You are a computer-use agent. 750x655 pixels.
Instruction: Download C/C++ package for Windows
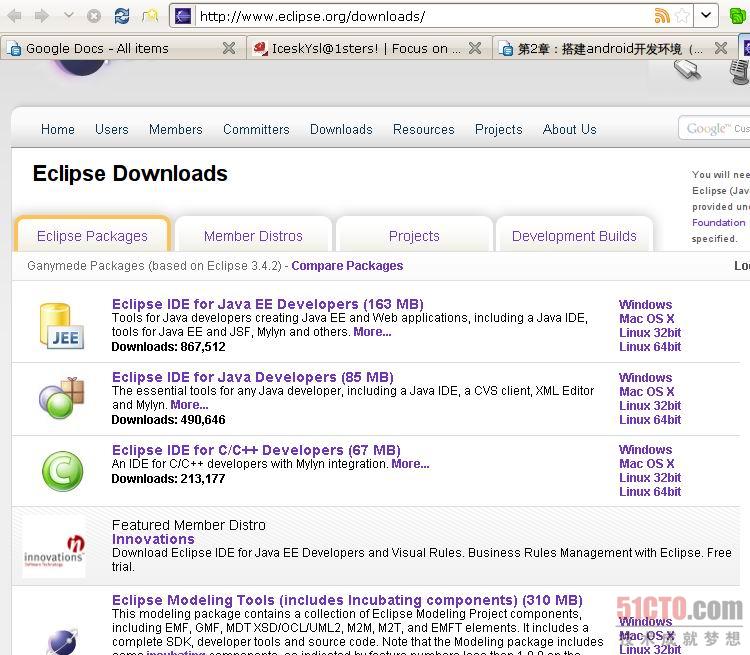pyautogui.click(x=645, y=449)
